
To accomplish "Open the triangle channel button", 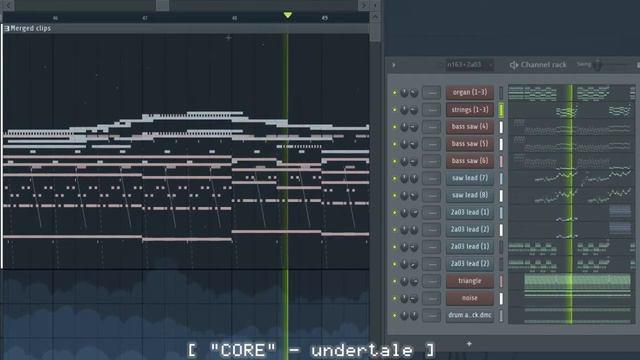I will click(x=469, y=281).
